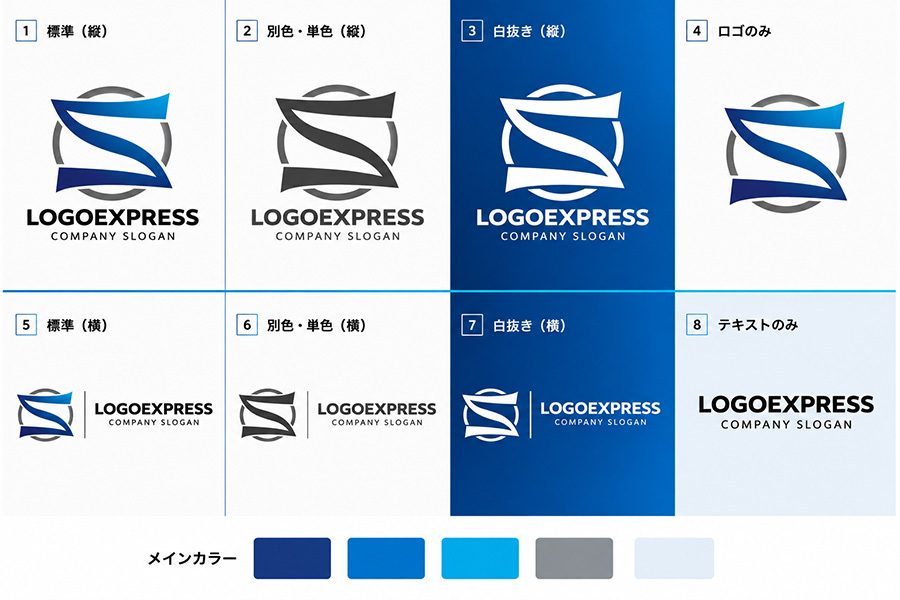The width and height of the screenshot is (900, 600).
Task: Select the logo-only S emblem in panel 4
Action: click(x=786, y=153)
